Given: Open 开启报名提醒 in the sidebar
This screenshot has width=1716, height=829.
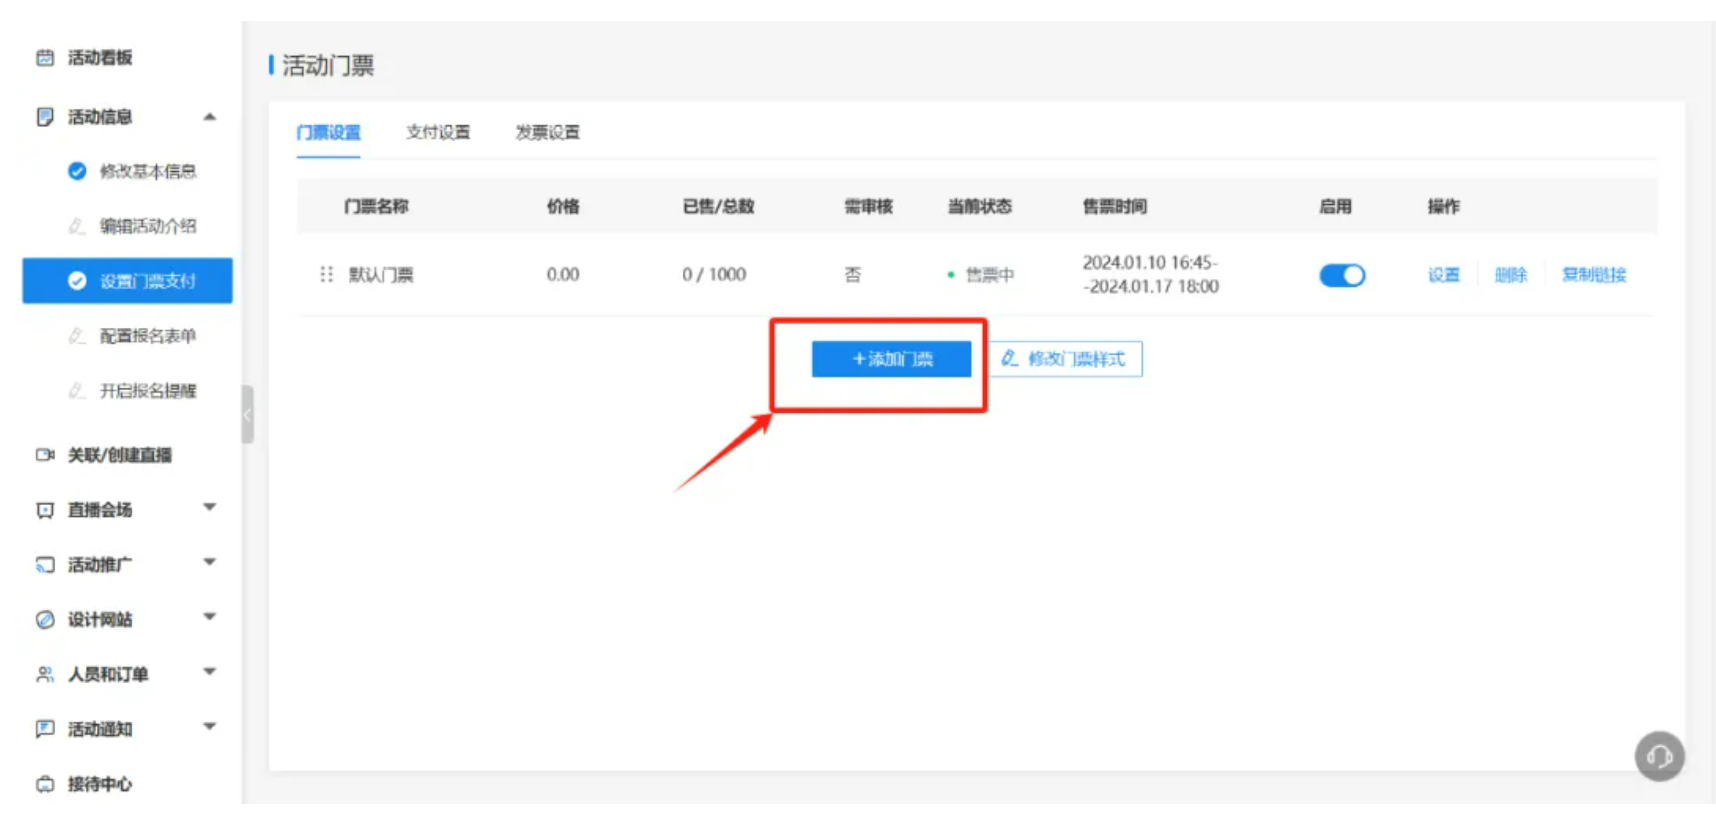Looking at the screenshot, I should (x=148, y=391).
